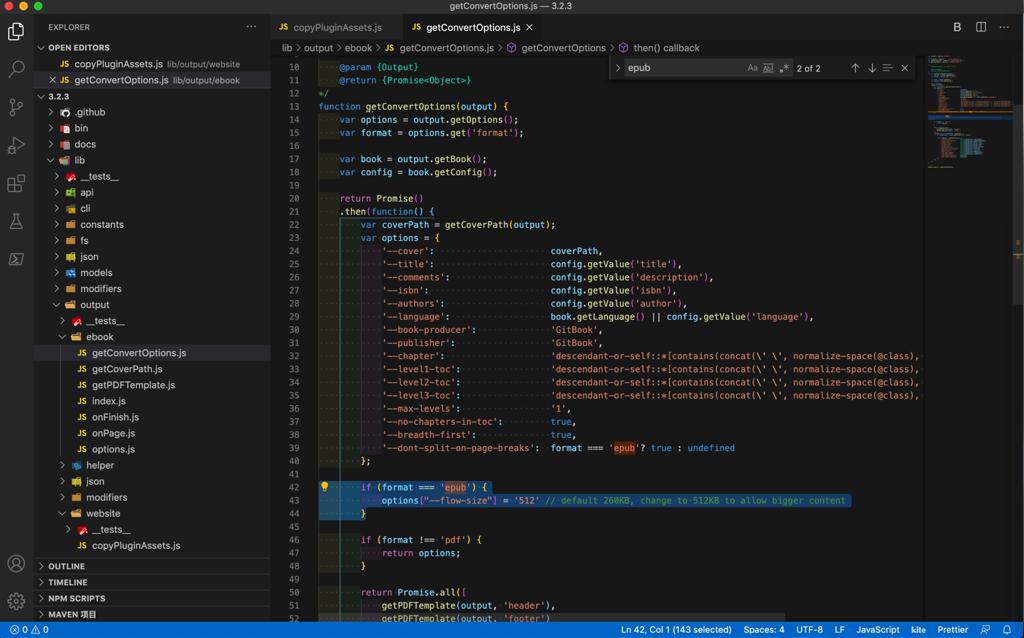Click the JavaScript language mode in status bar
The height and width of the screenshot is (638, 1024).
click(x=877, y=630)
